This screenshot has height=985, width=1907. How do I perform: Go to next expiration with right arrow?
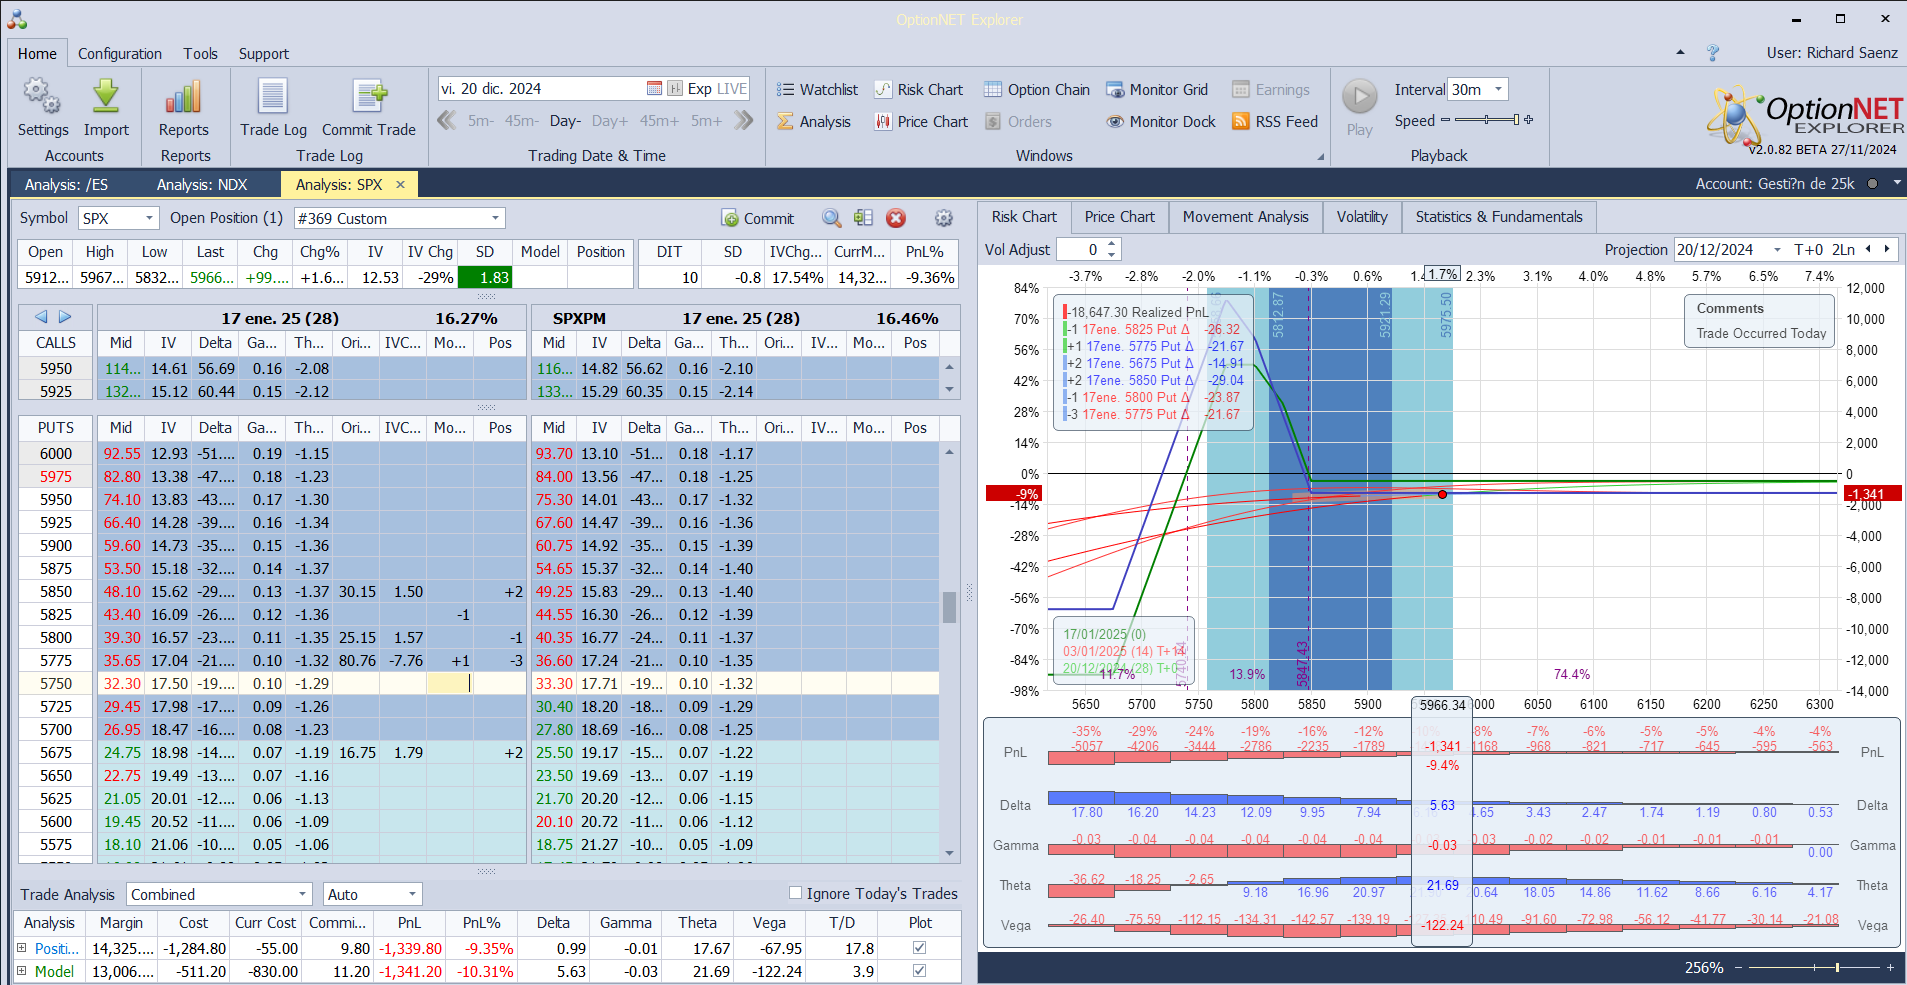pyautogui.click(x=65, y=317)
